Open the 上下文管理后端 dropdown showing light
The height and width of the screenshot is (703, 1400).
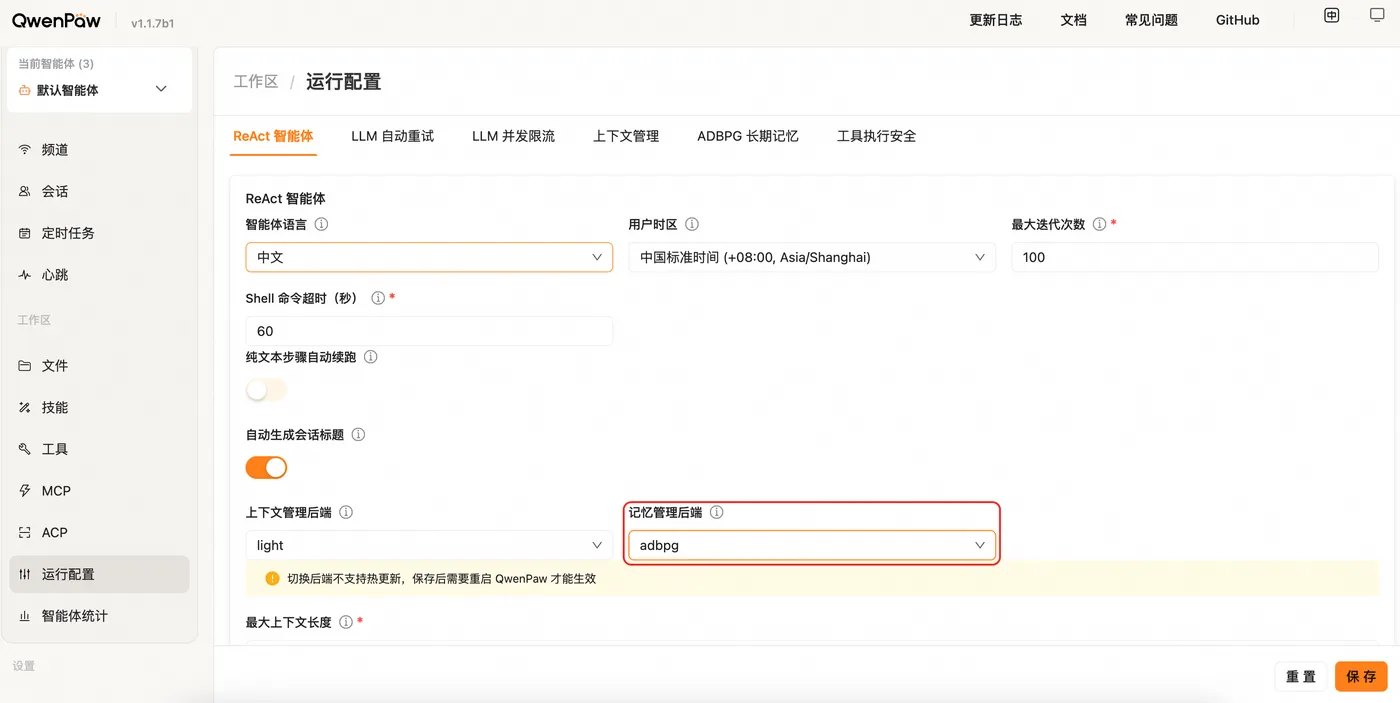pyautogui.click(x=429, y=545)
